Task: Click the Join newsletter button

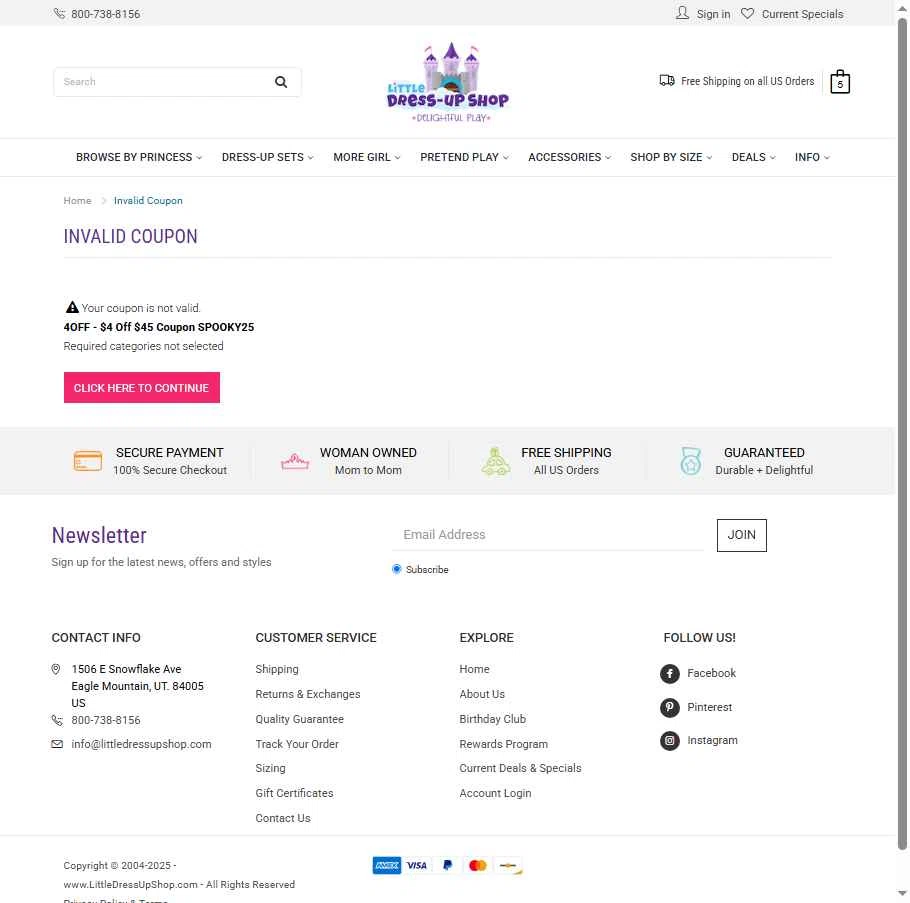Action: (x=741, y=535)
